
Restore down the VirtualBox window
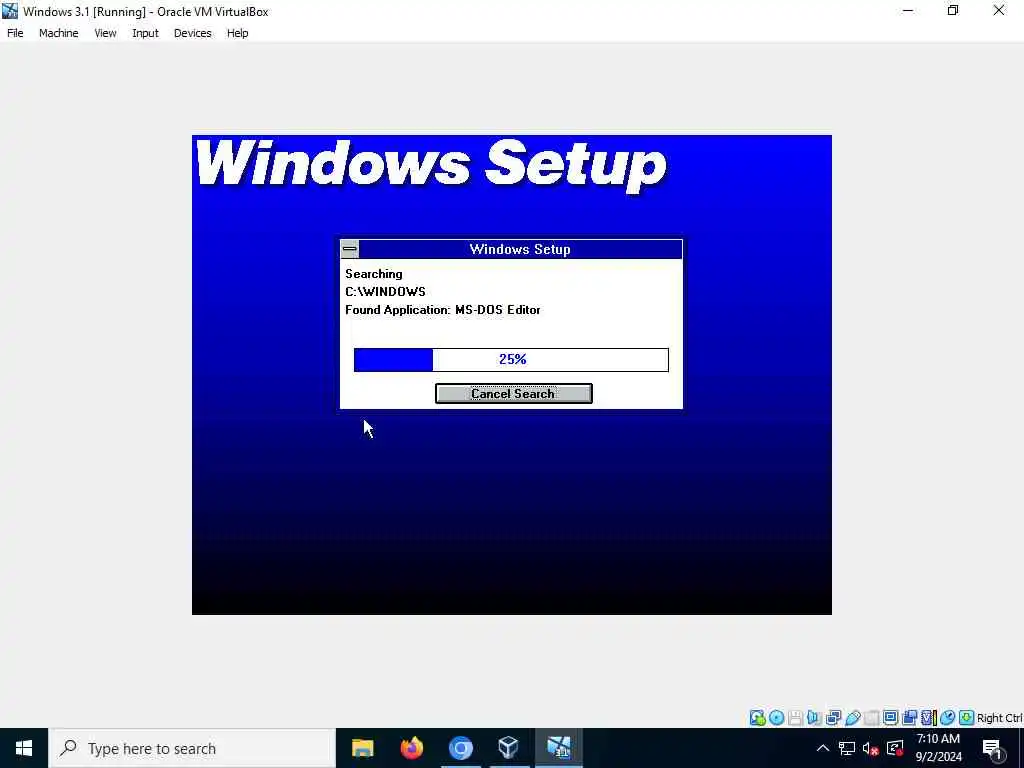(953, 11)
